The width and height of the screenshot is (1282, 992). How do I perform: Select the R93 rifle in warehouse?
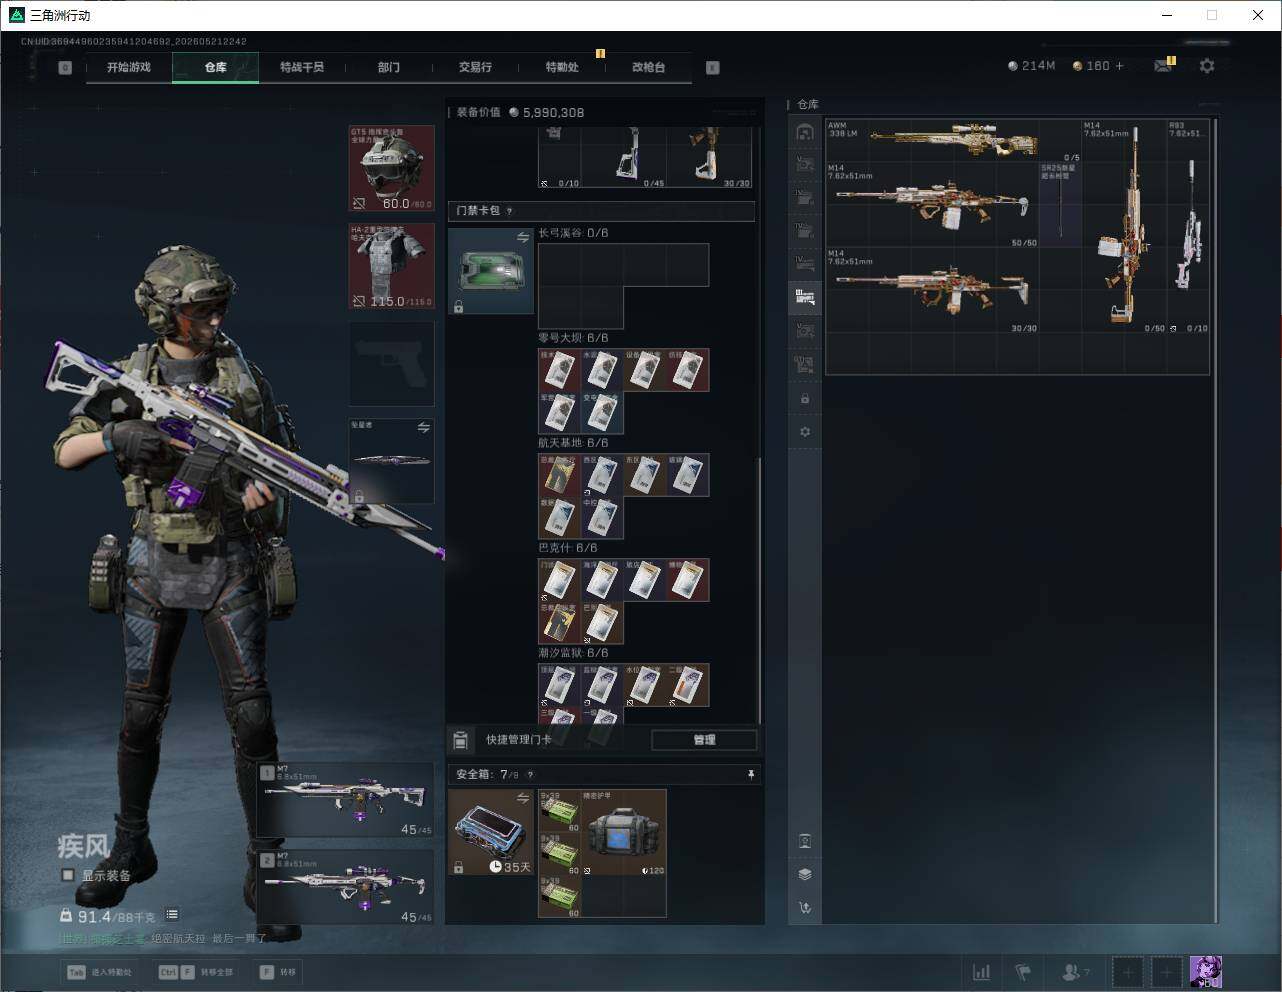pyautogui.click(x=1188, y=226)
